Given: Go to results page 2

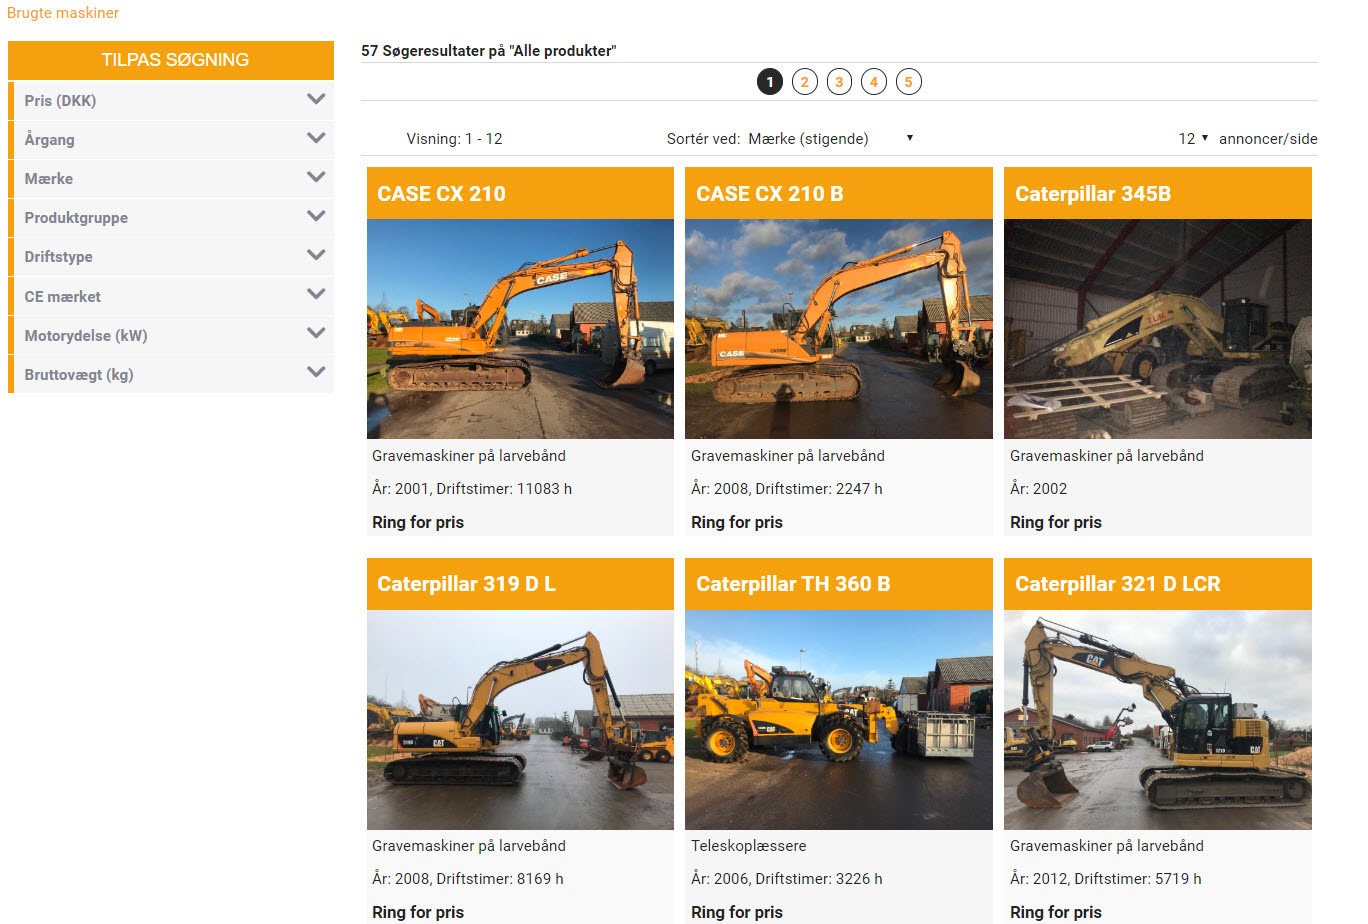Looking at the screenshot, I should click(805, 82).
